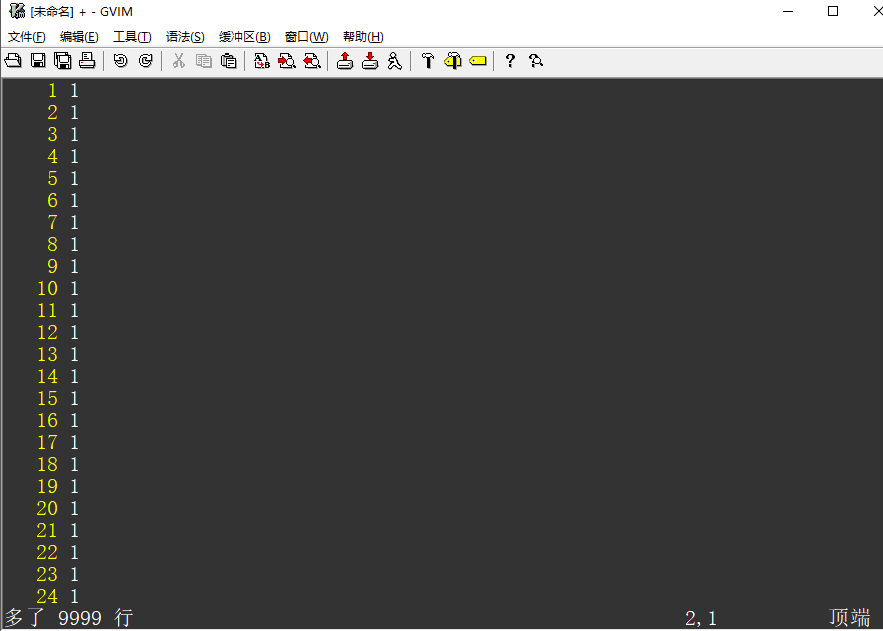This screenshot has height=631, width=883.
Task: Click the Save all files icon
Action: [x=63, y=61]
